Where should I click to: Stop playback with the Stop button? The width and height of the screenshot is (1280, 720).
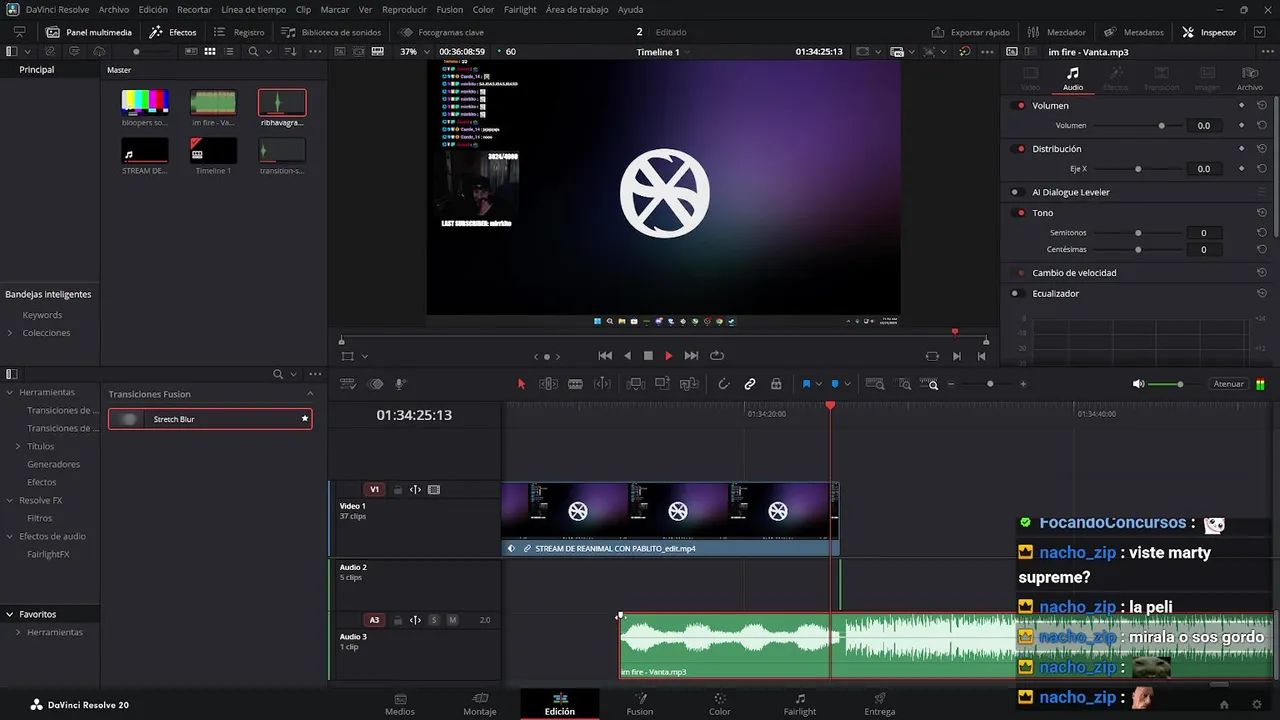coord(648,356)
